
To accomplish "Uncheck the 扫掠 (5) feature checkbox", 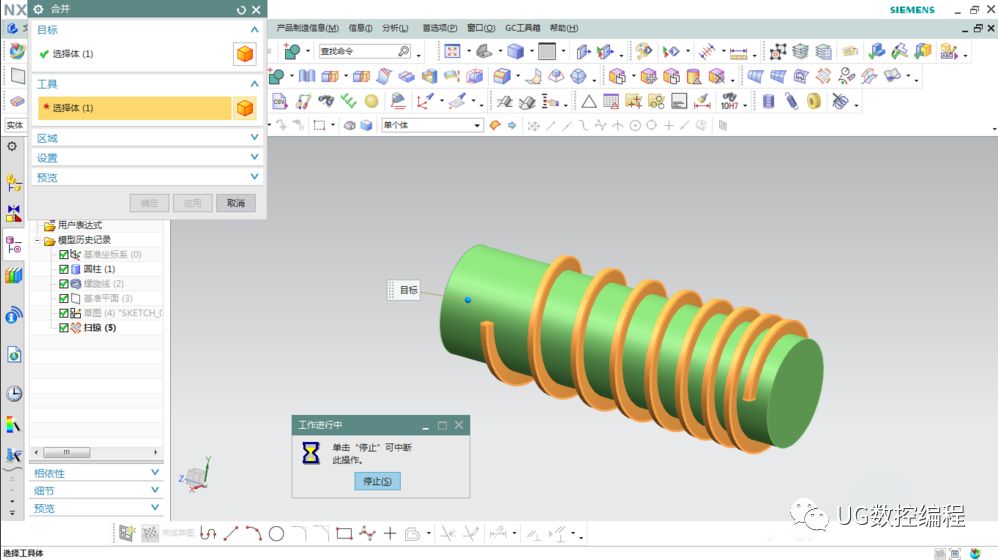I will [x=64, y=327].
